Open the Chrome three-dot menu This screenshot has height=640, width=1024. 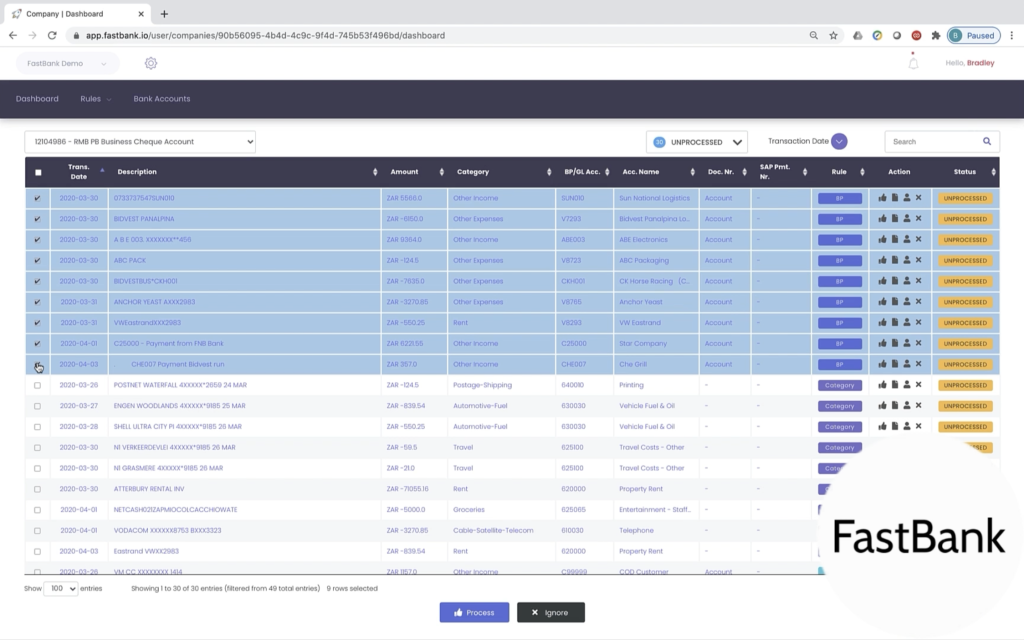point(1012,35)
